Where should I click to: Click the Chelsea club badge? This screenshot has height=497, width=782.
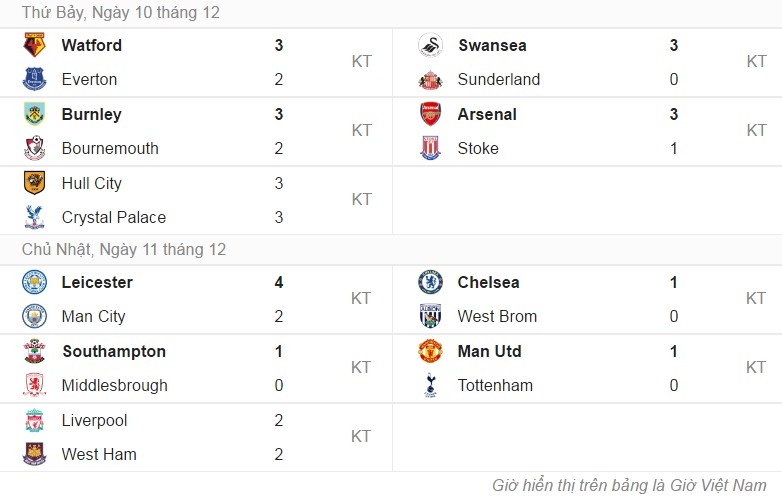(431, 282)
